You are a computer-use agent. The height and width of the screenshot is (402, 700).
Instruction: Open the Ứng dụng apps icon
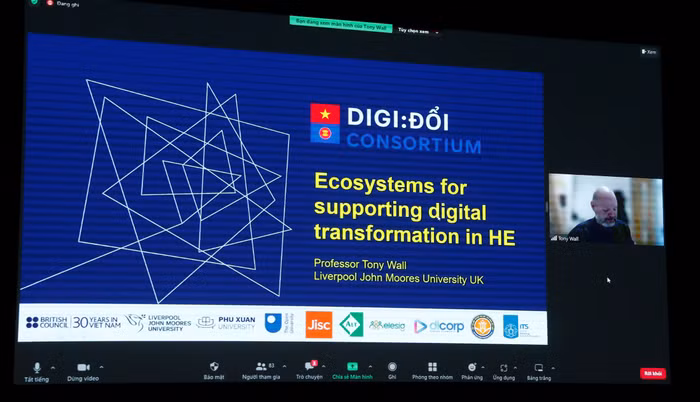[504, 371]
